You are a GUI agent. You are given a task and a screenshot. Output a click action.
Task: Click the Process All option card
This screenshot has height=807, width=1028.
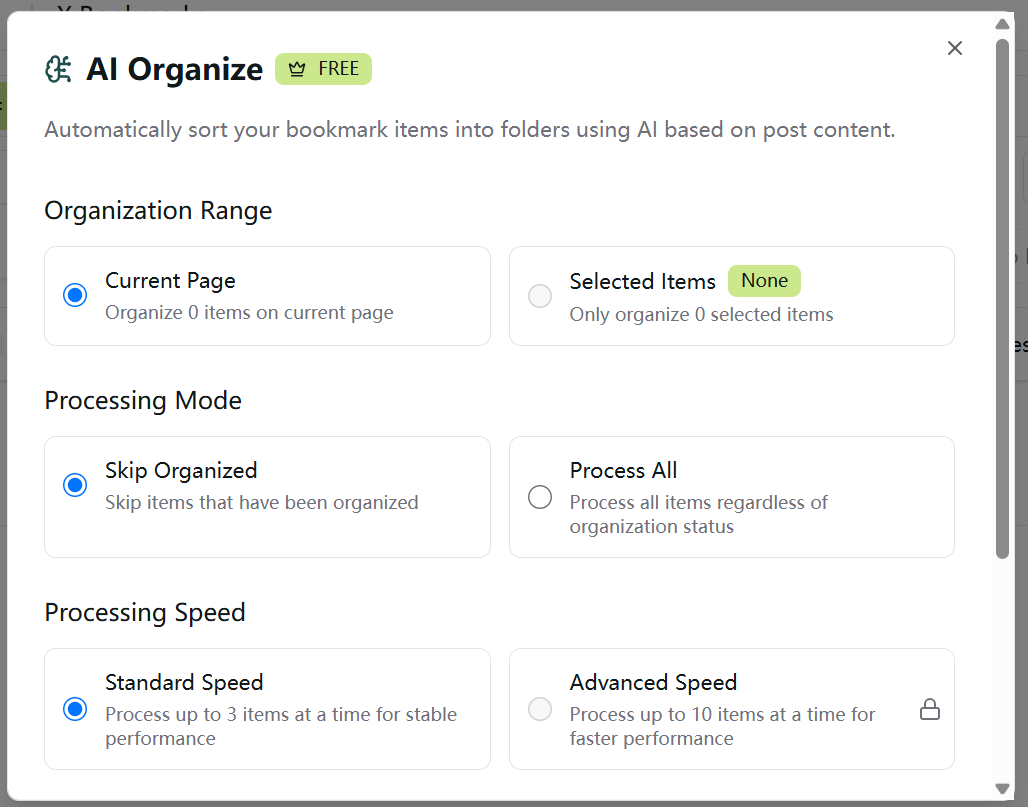(731, 497)
